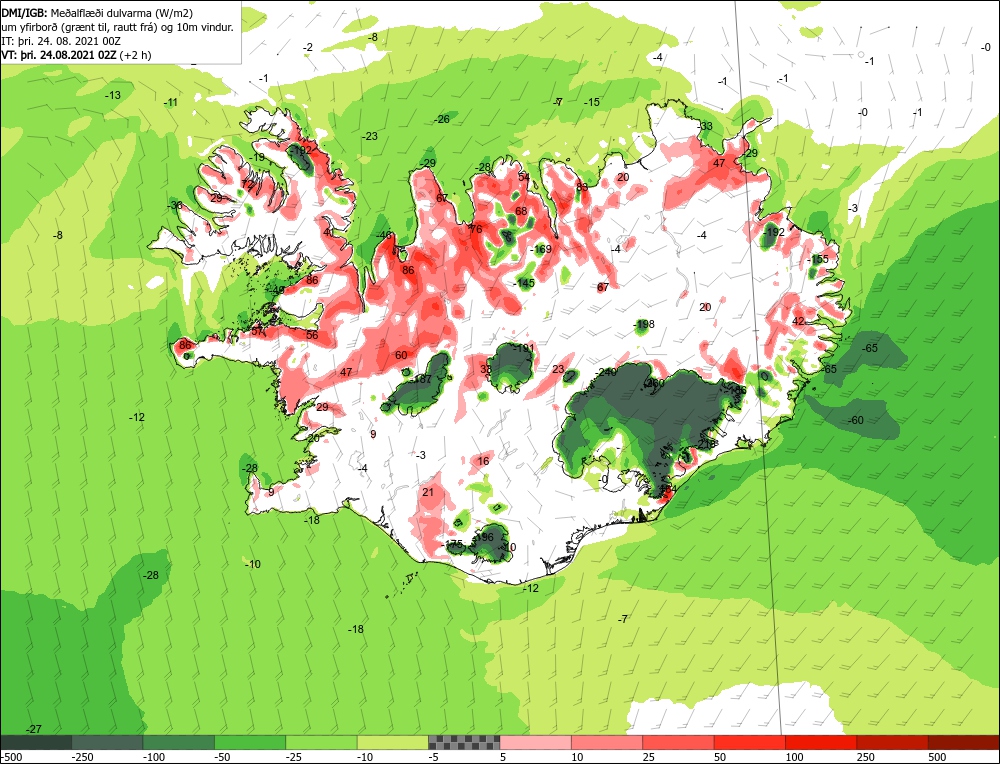
Task: Select the legend swatch between -250 and -100
Action: click(108, 742)
